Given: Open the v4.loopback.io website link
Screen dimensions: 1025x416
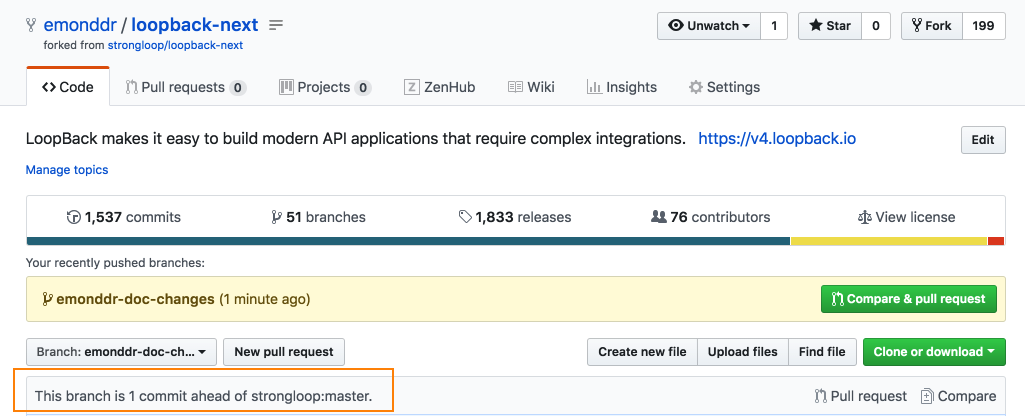Looking at the screenshot, I should point(776,138).
